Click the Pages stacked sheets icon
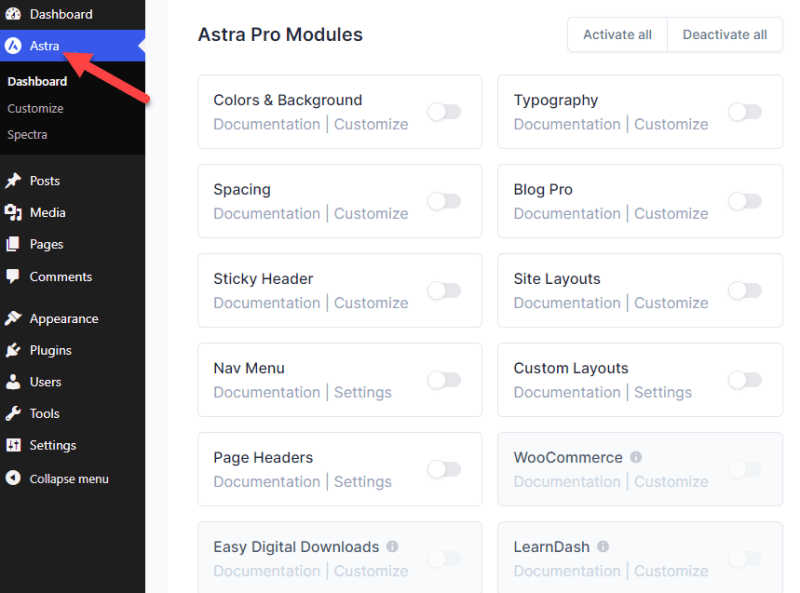 coord(13,244)
